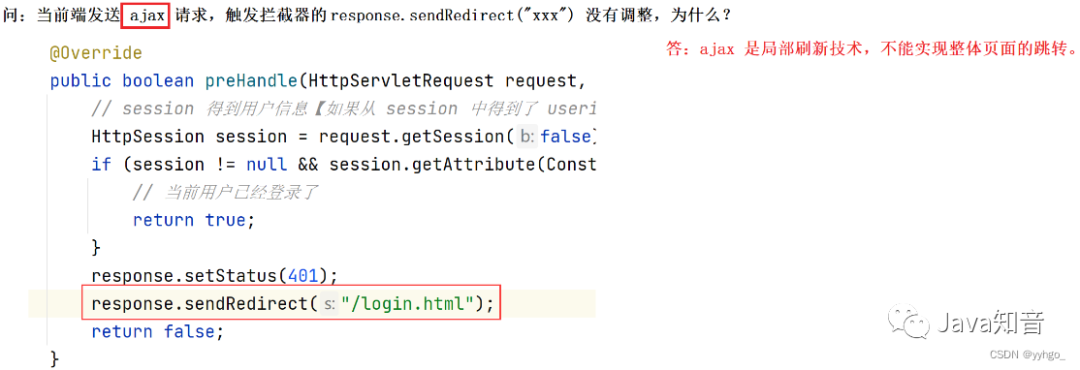Click the CSDN @yyhgo_ attribution
This screenshot has width=1080, height=370.
tap(1028, 354)
